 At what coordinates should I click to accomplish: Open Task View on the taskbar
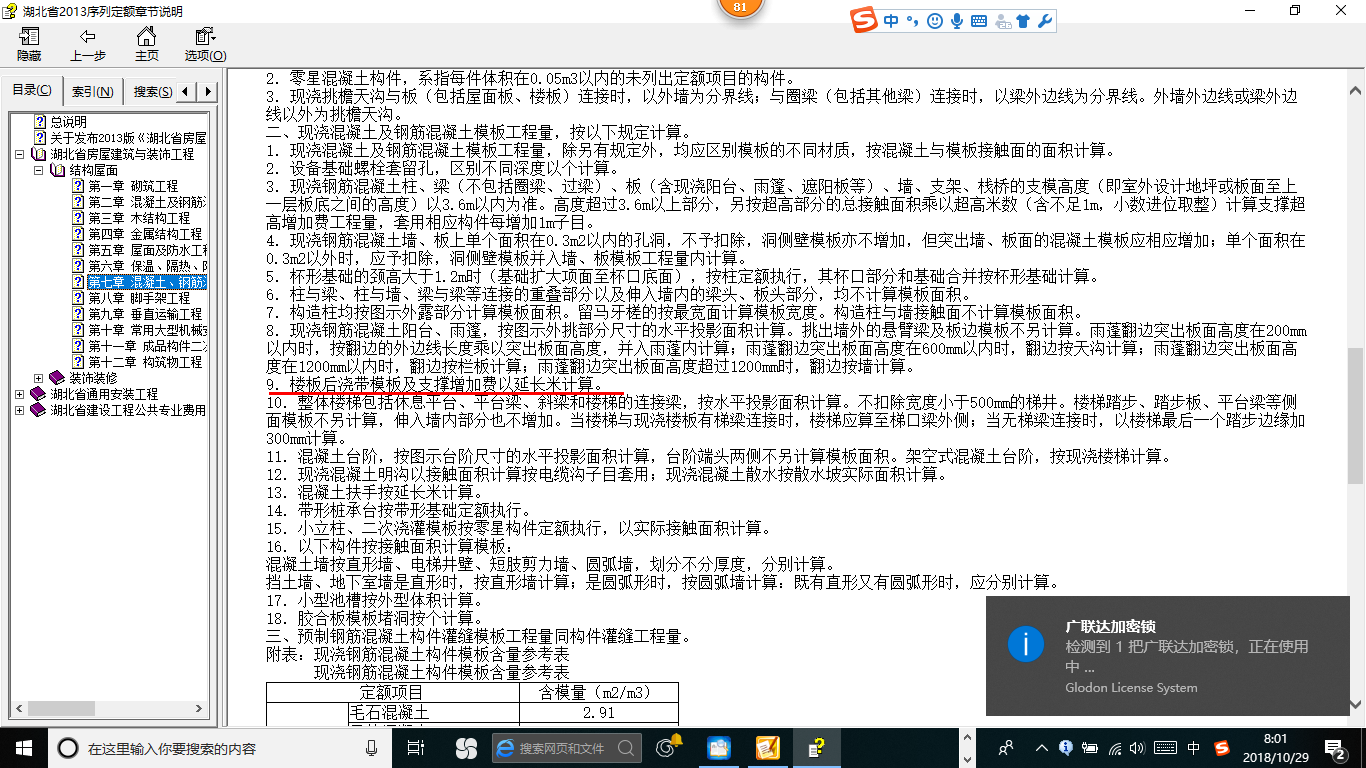(416, 747)
